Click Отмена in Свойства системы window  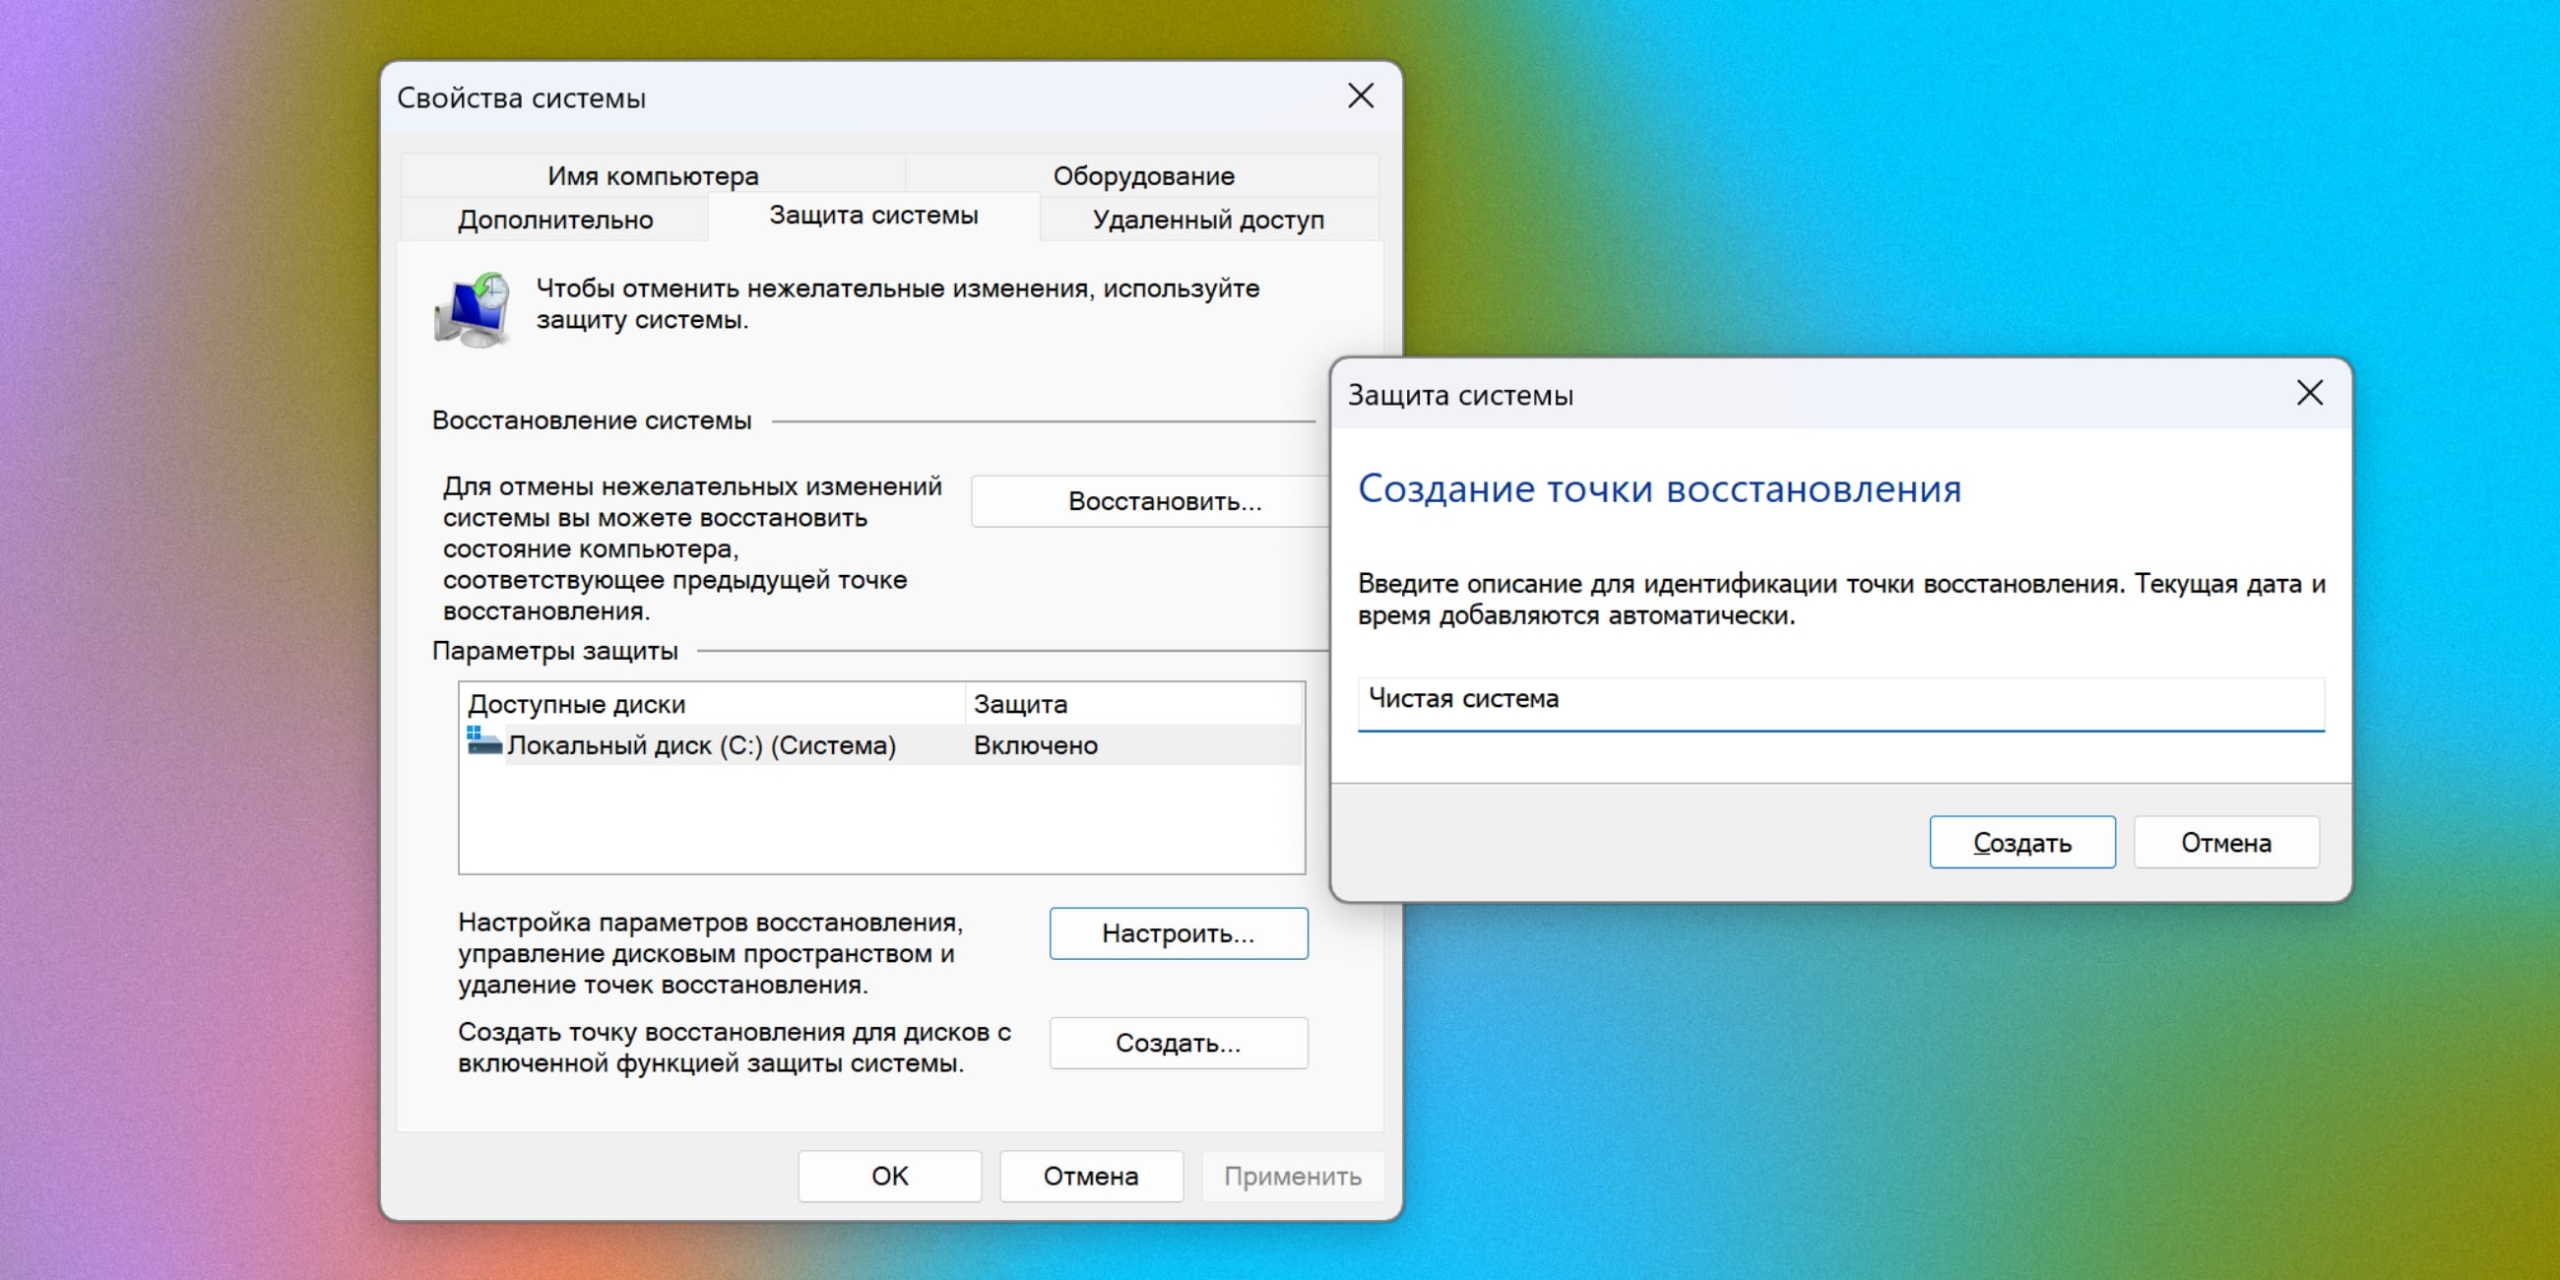1090,1176
